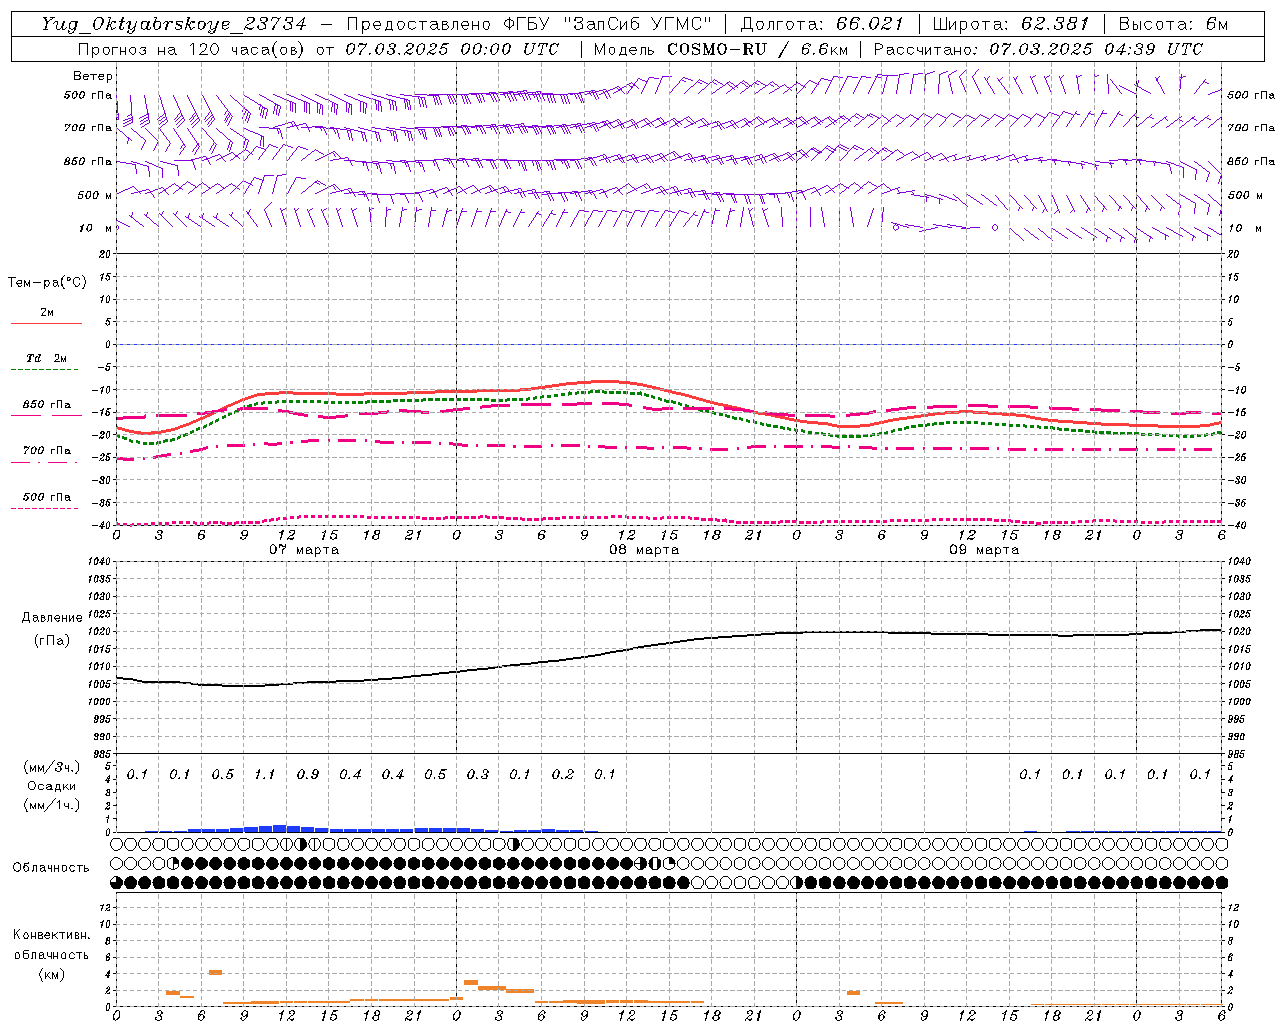Click the 08 марта date label

[644, 550]
